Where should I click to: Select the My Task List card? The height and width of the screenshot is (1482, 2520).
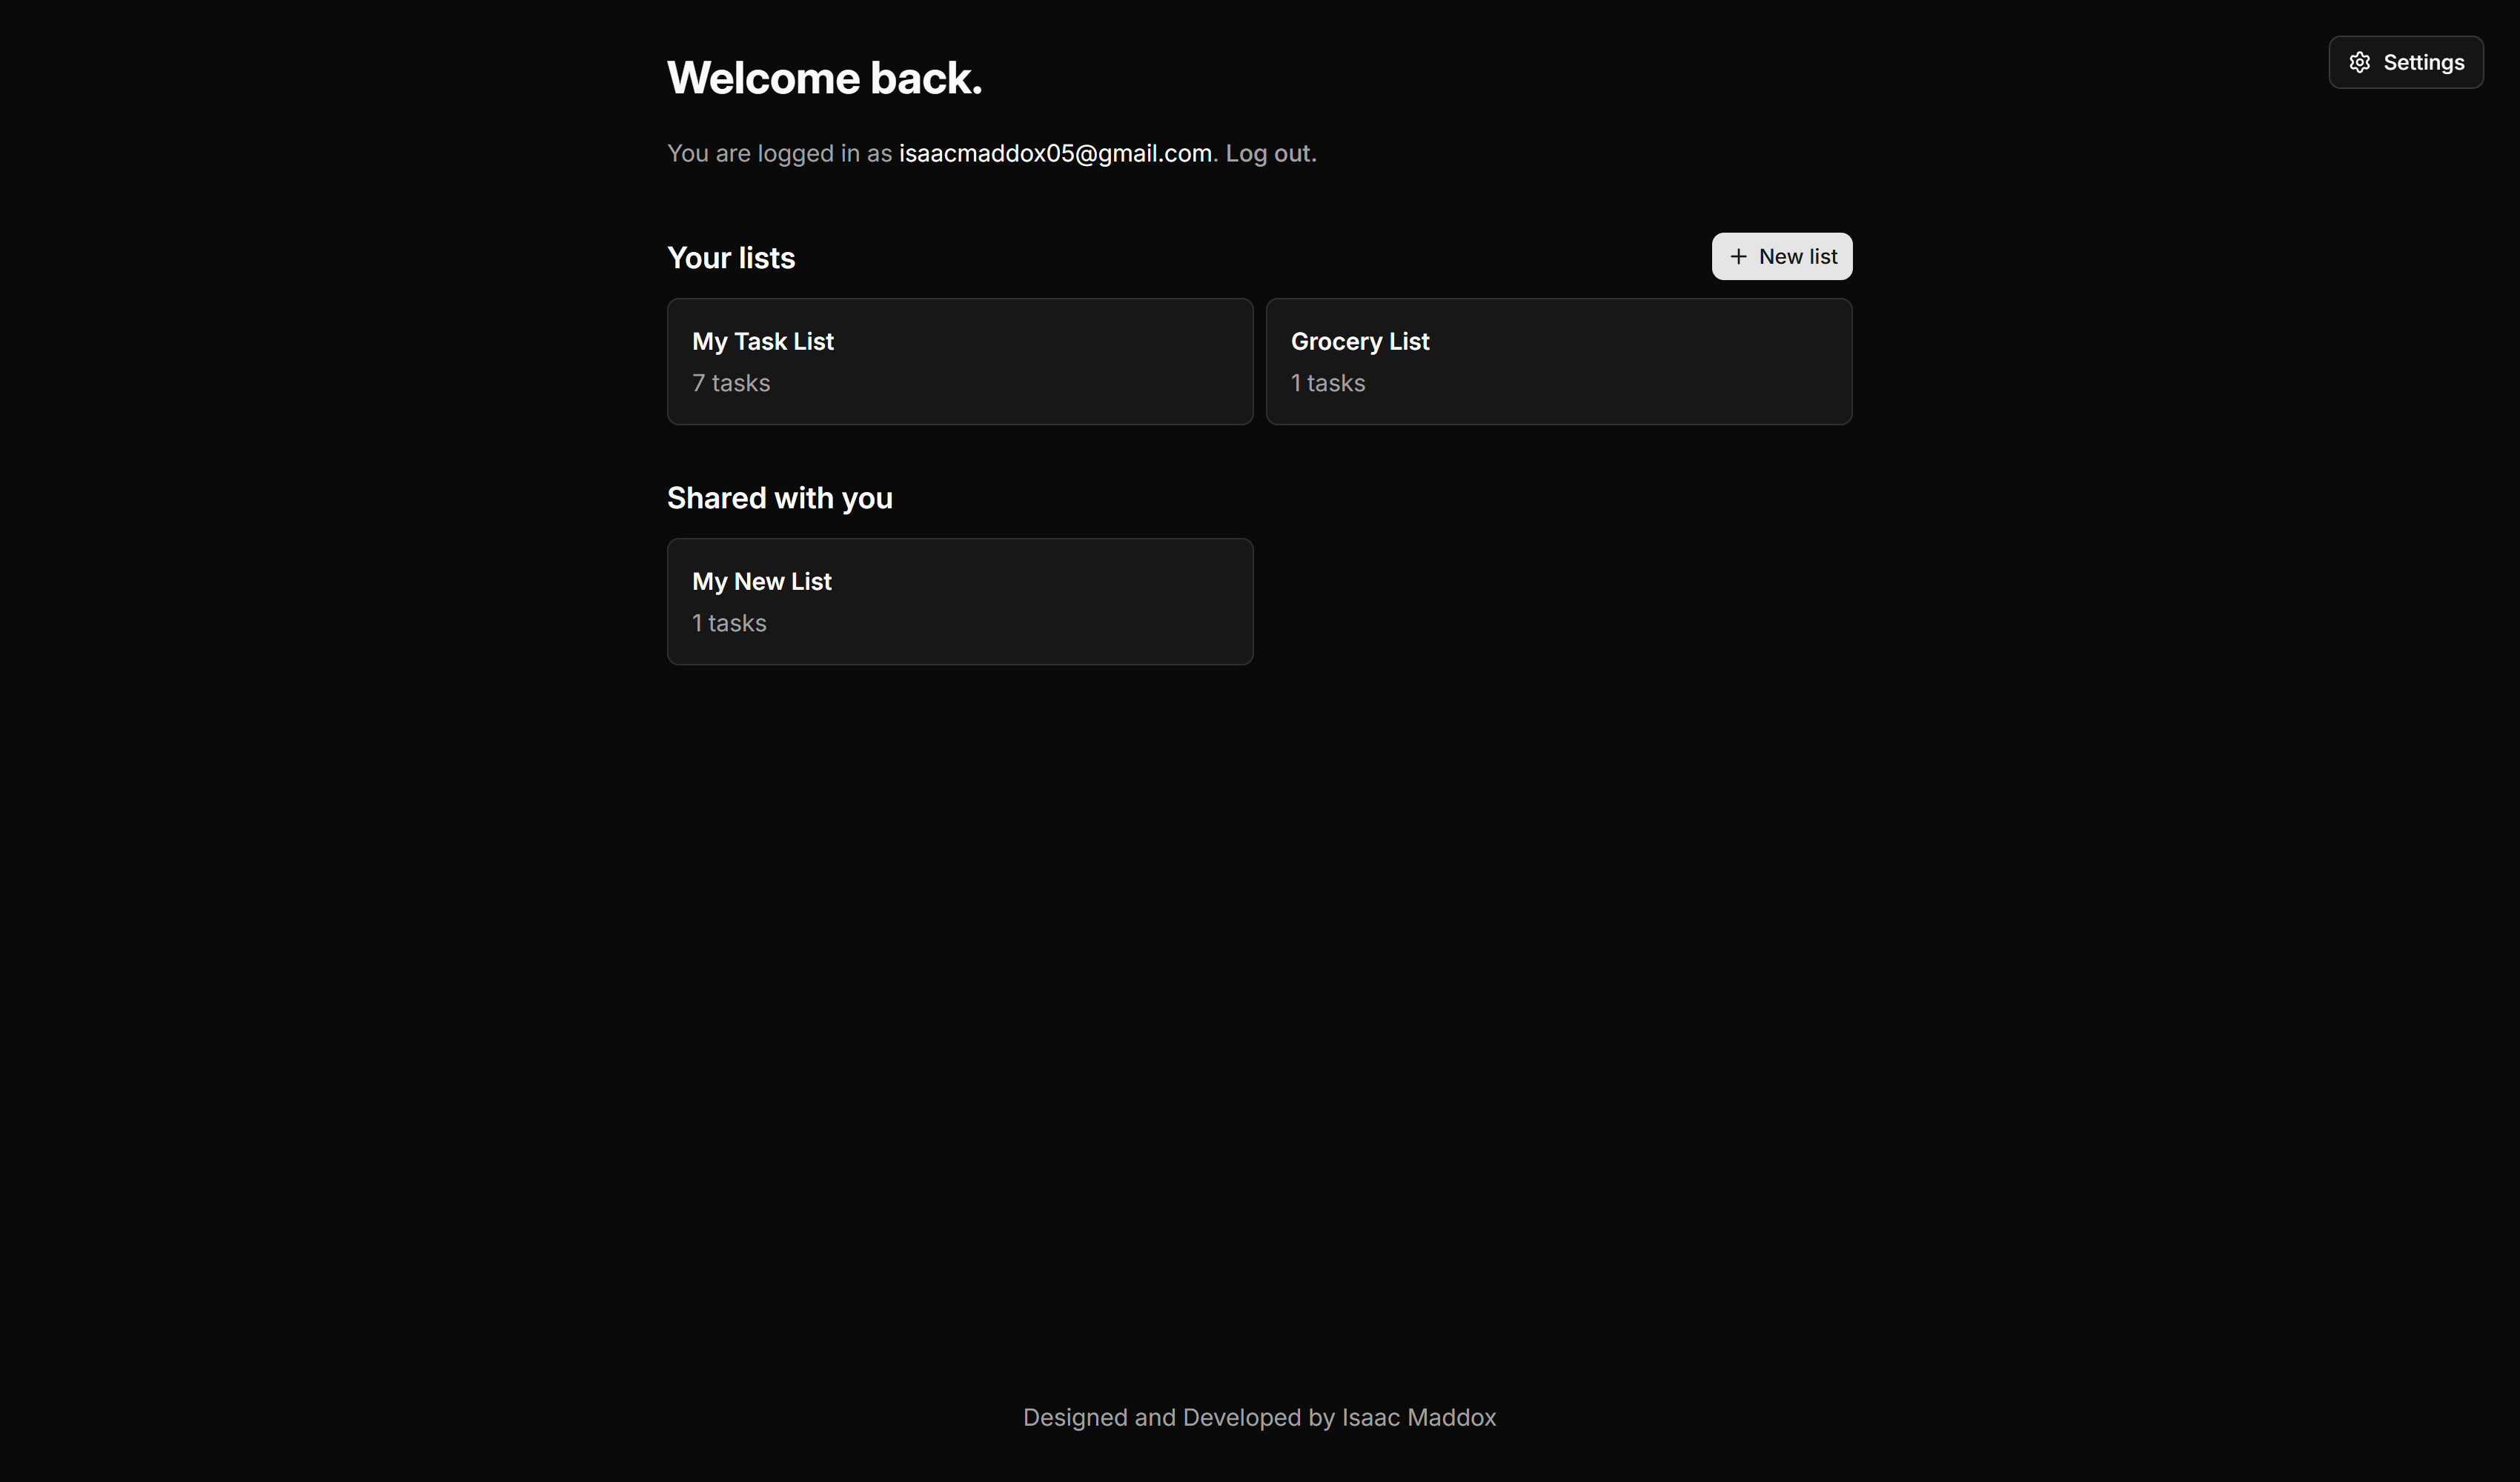pyautogui.click(x=960, y=361)
